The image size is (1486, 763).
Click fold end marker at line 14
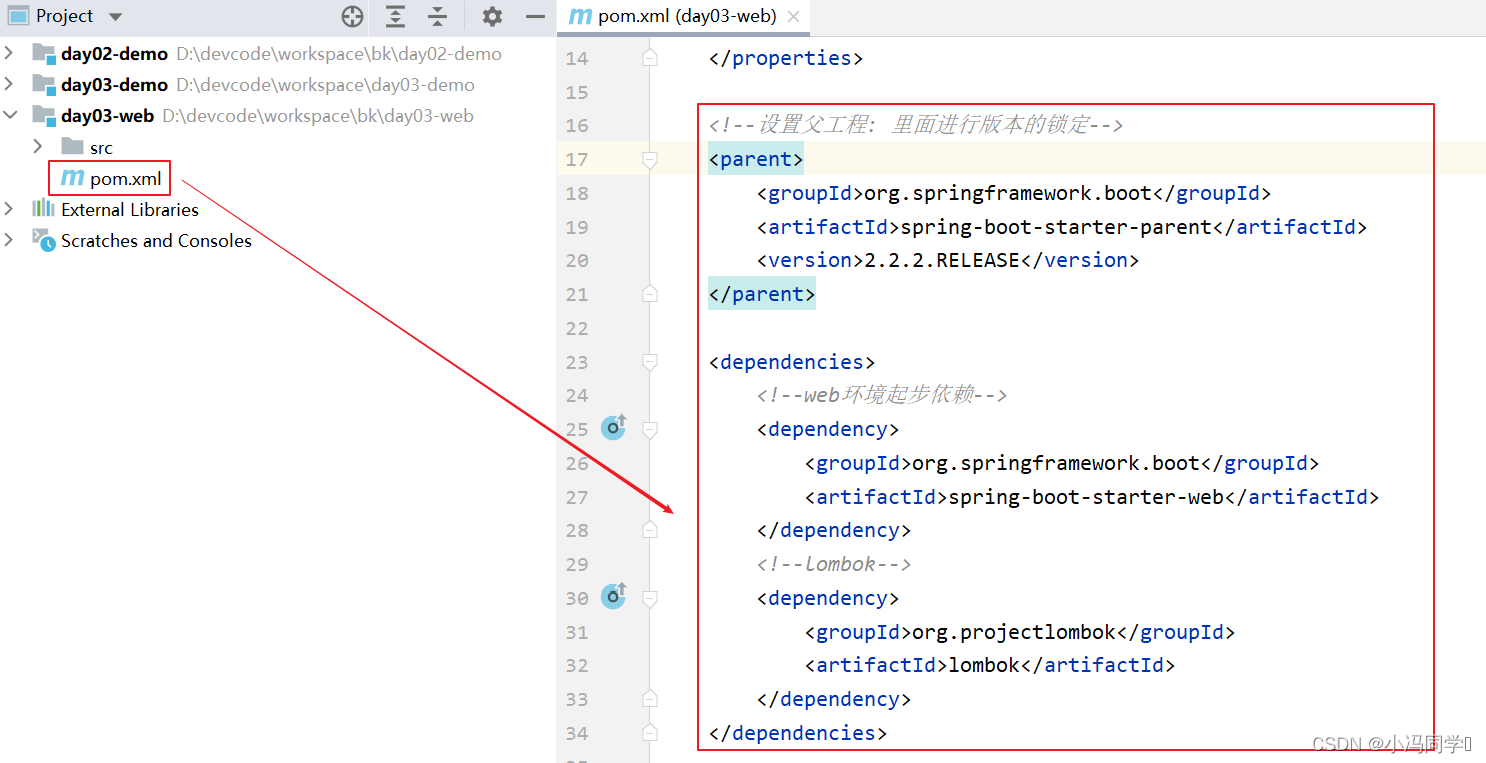650,58
